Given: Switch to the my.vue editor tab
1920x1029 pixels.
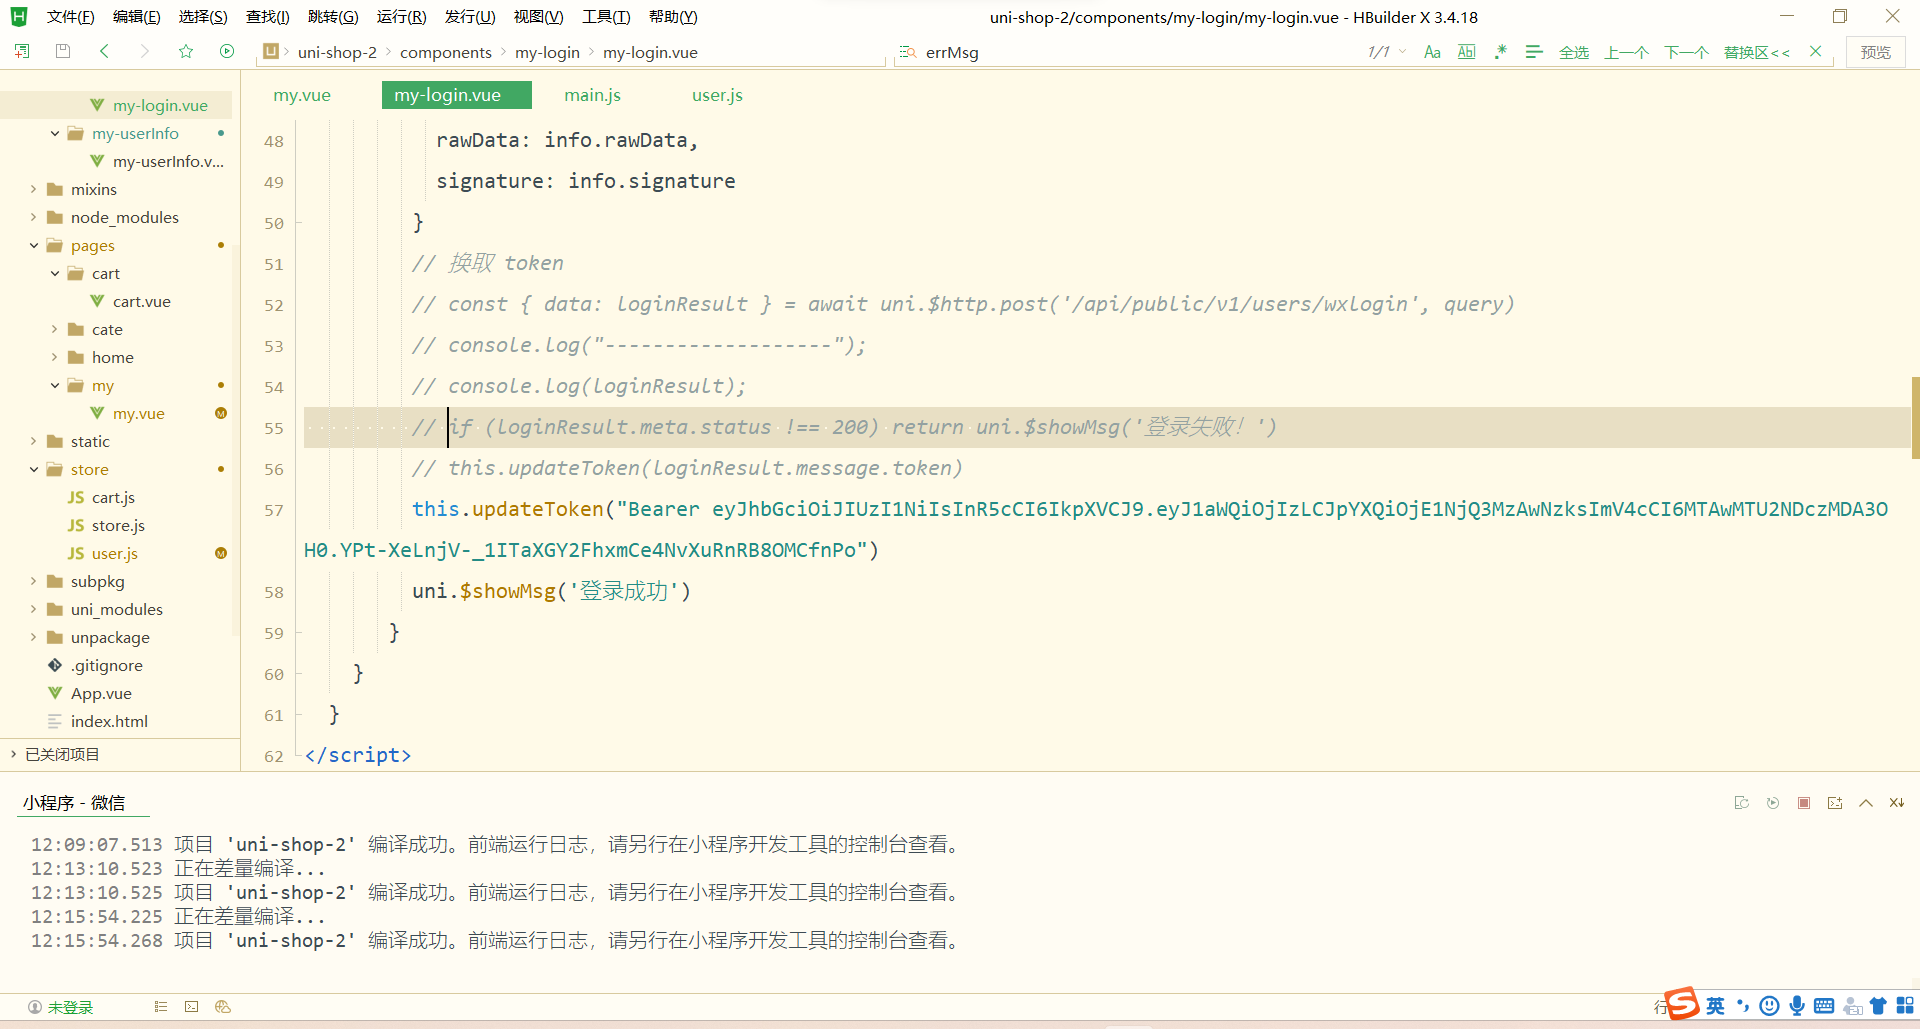Looking at the screenshot, I should [x=302, y=95].
